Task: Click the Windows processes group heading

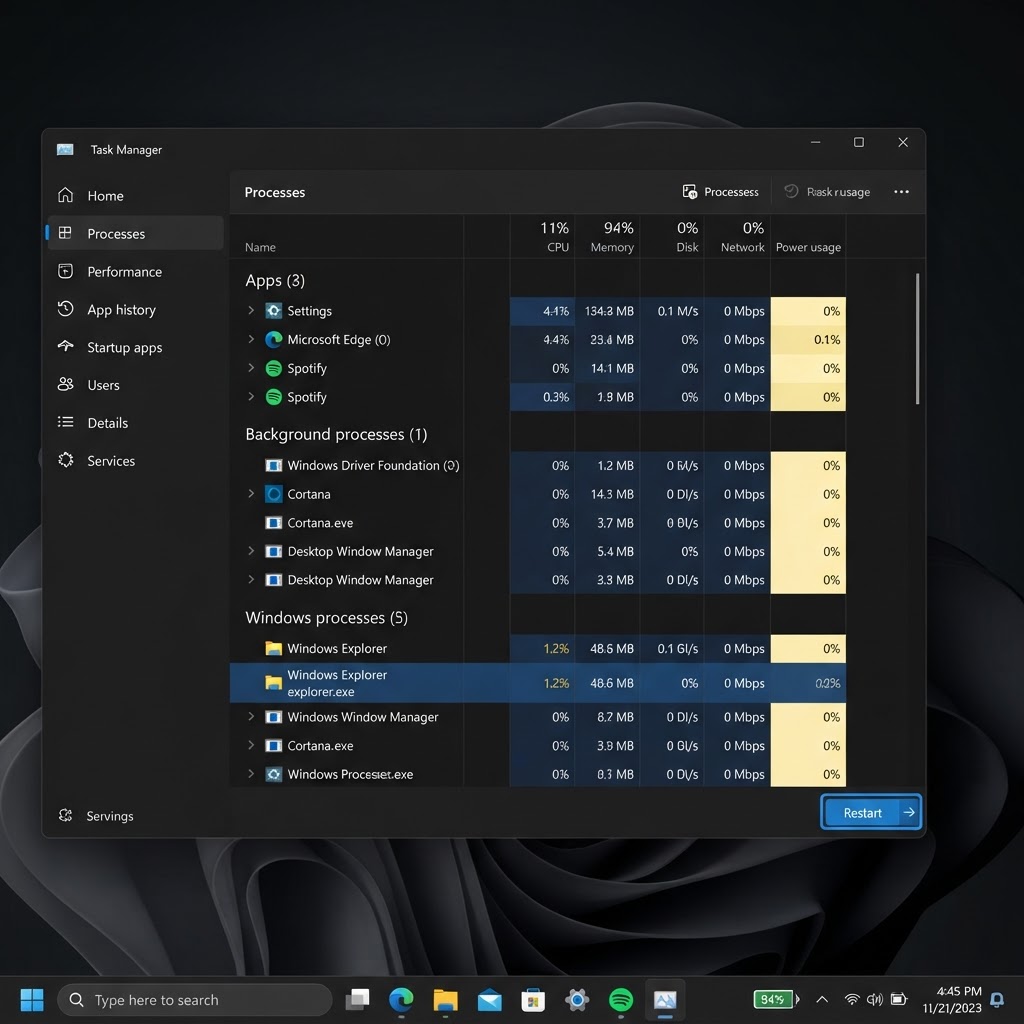Action: point(327,617)
